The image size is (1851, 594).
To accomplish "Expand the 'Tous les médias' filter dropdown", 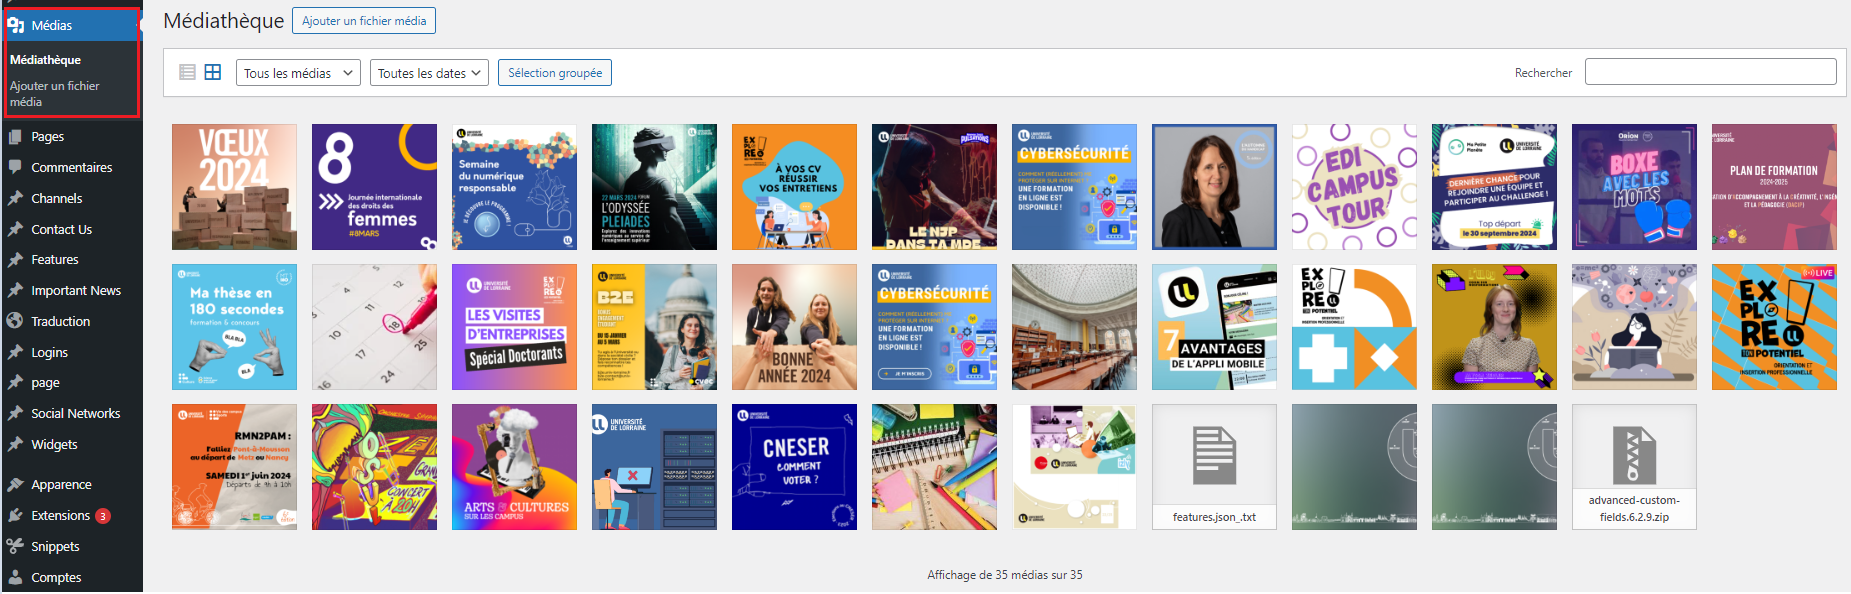I will tap(298, 73).
